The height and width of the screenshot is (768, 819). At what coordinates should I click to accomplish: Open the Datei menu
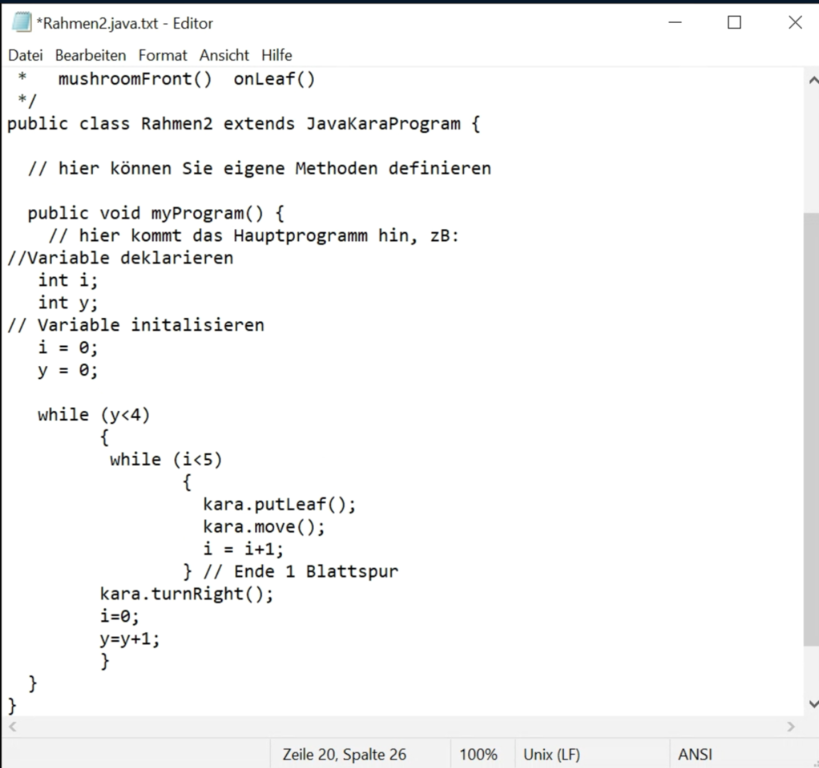27,55
